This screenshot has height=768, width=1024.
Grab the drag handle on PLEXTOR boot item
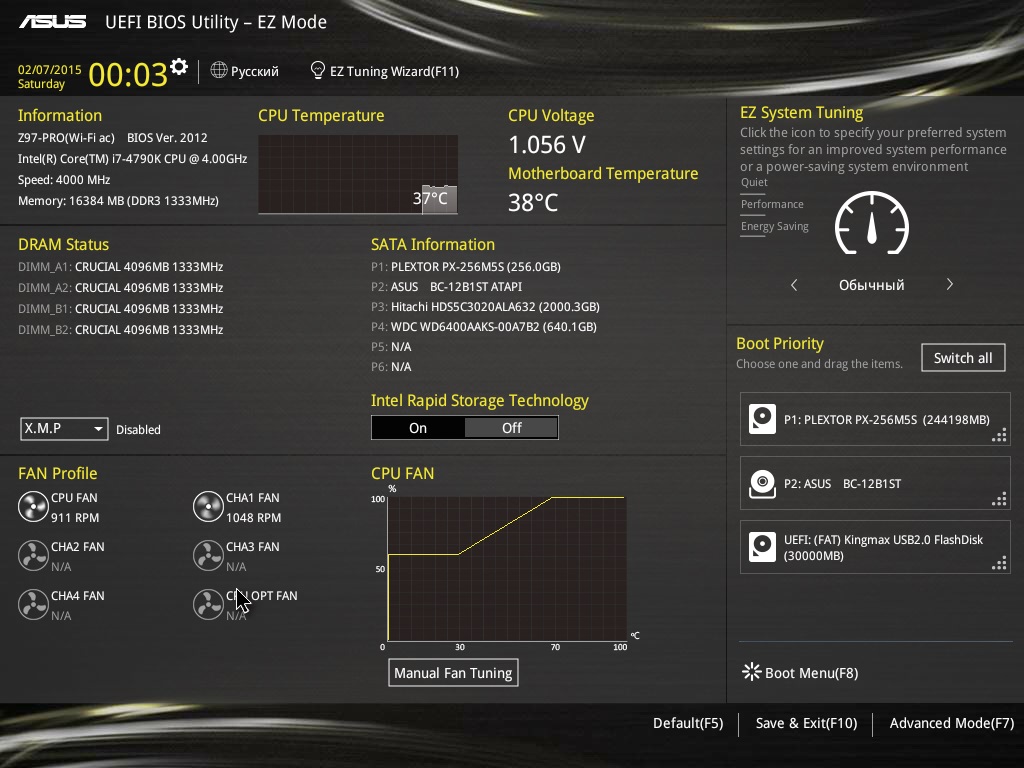[x=999, y=436]
